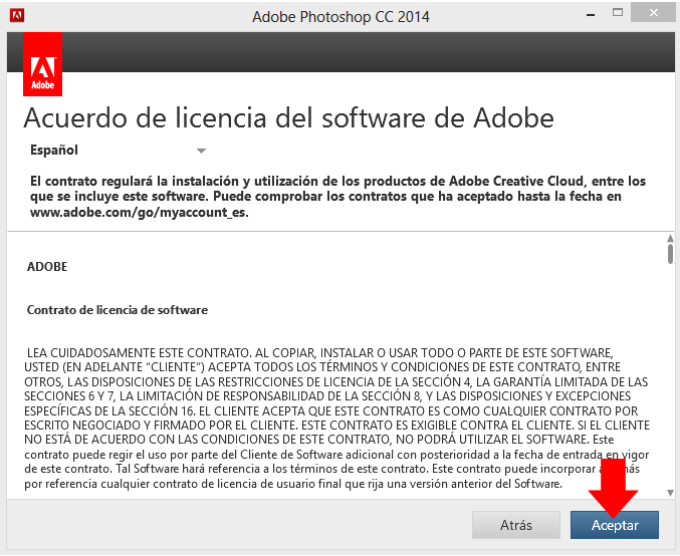Open the language dropdown arrow

click(x=201, y=151)
